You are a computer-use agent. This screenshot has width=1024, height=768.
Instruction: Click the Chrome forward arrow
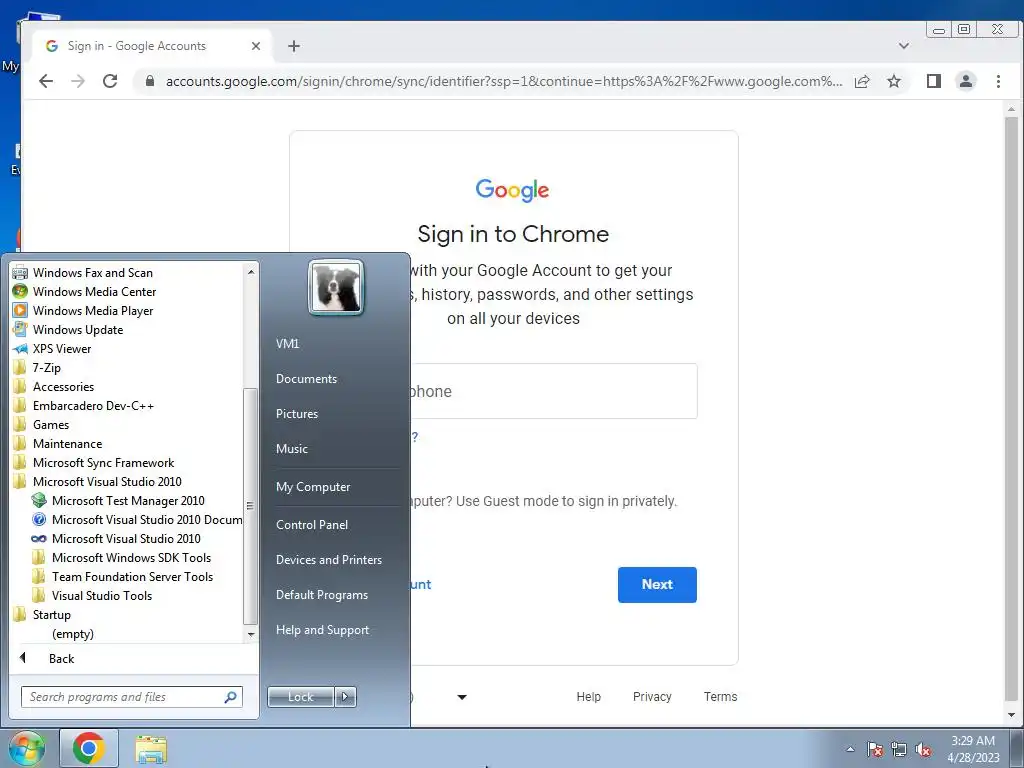pyautogui.click(x=78, y=81)
